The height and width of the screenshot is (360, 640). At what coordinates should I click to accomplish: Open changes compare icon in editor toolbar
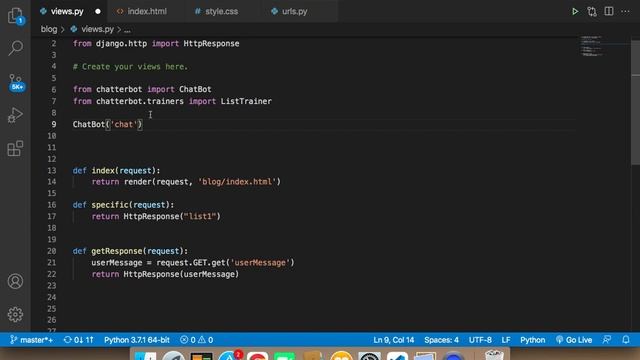[592, 11]
